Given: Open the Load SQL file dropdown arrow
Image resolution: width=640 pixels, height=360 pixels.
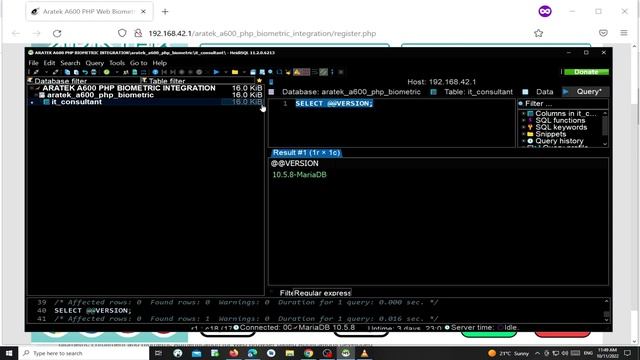Looking at the screenshot, I should point(244,72).
